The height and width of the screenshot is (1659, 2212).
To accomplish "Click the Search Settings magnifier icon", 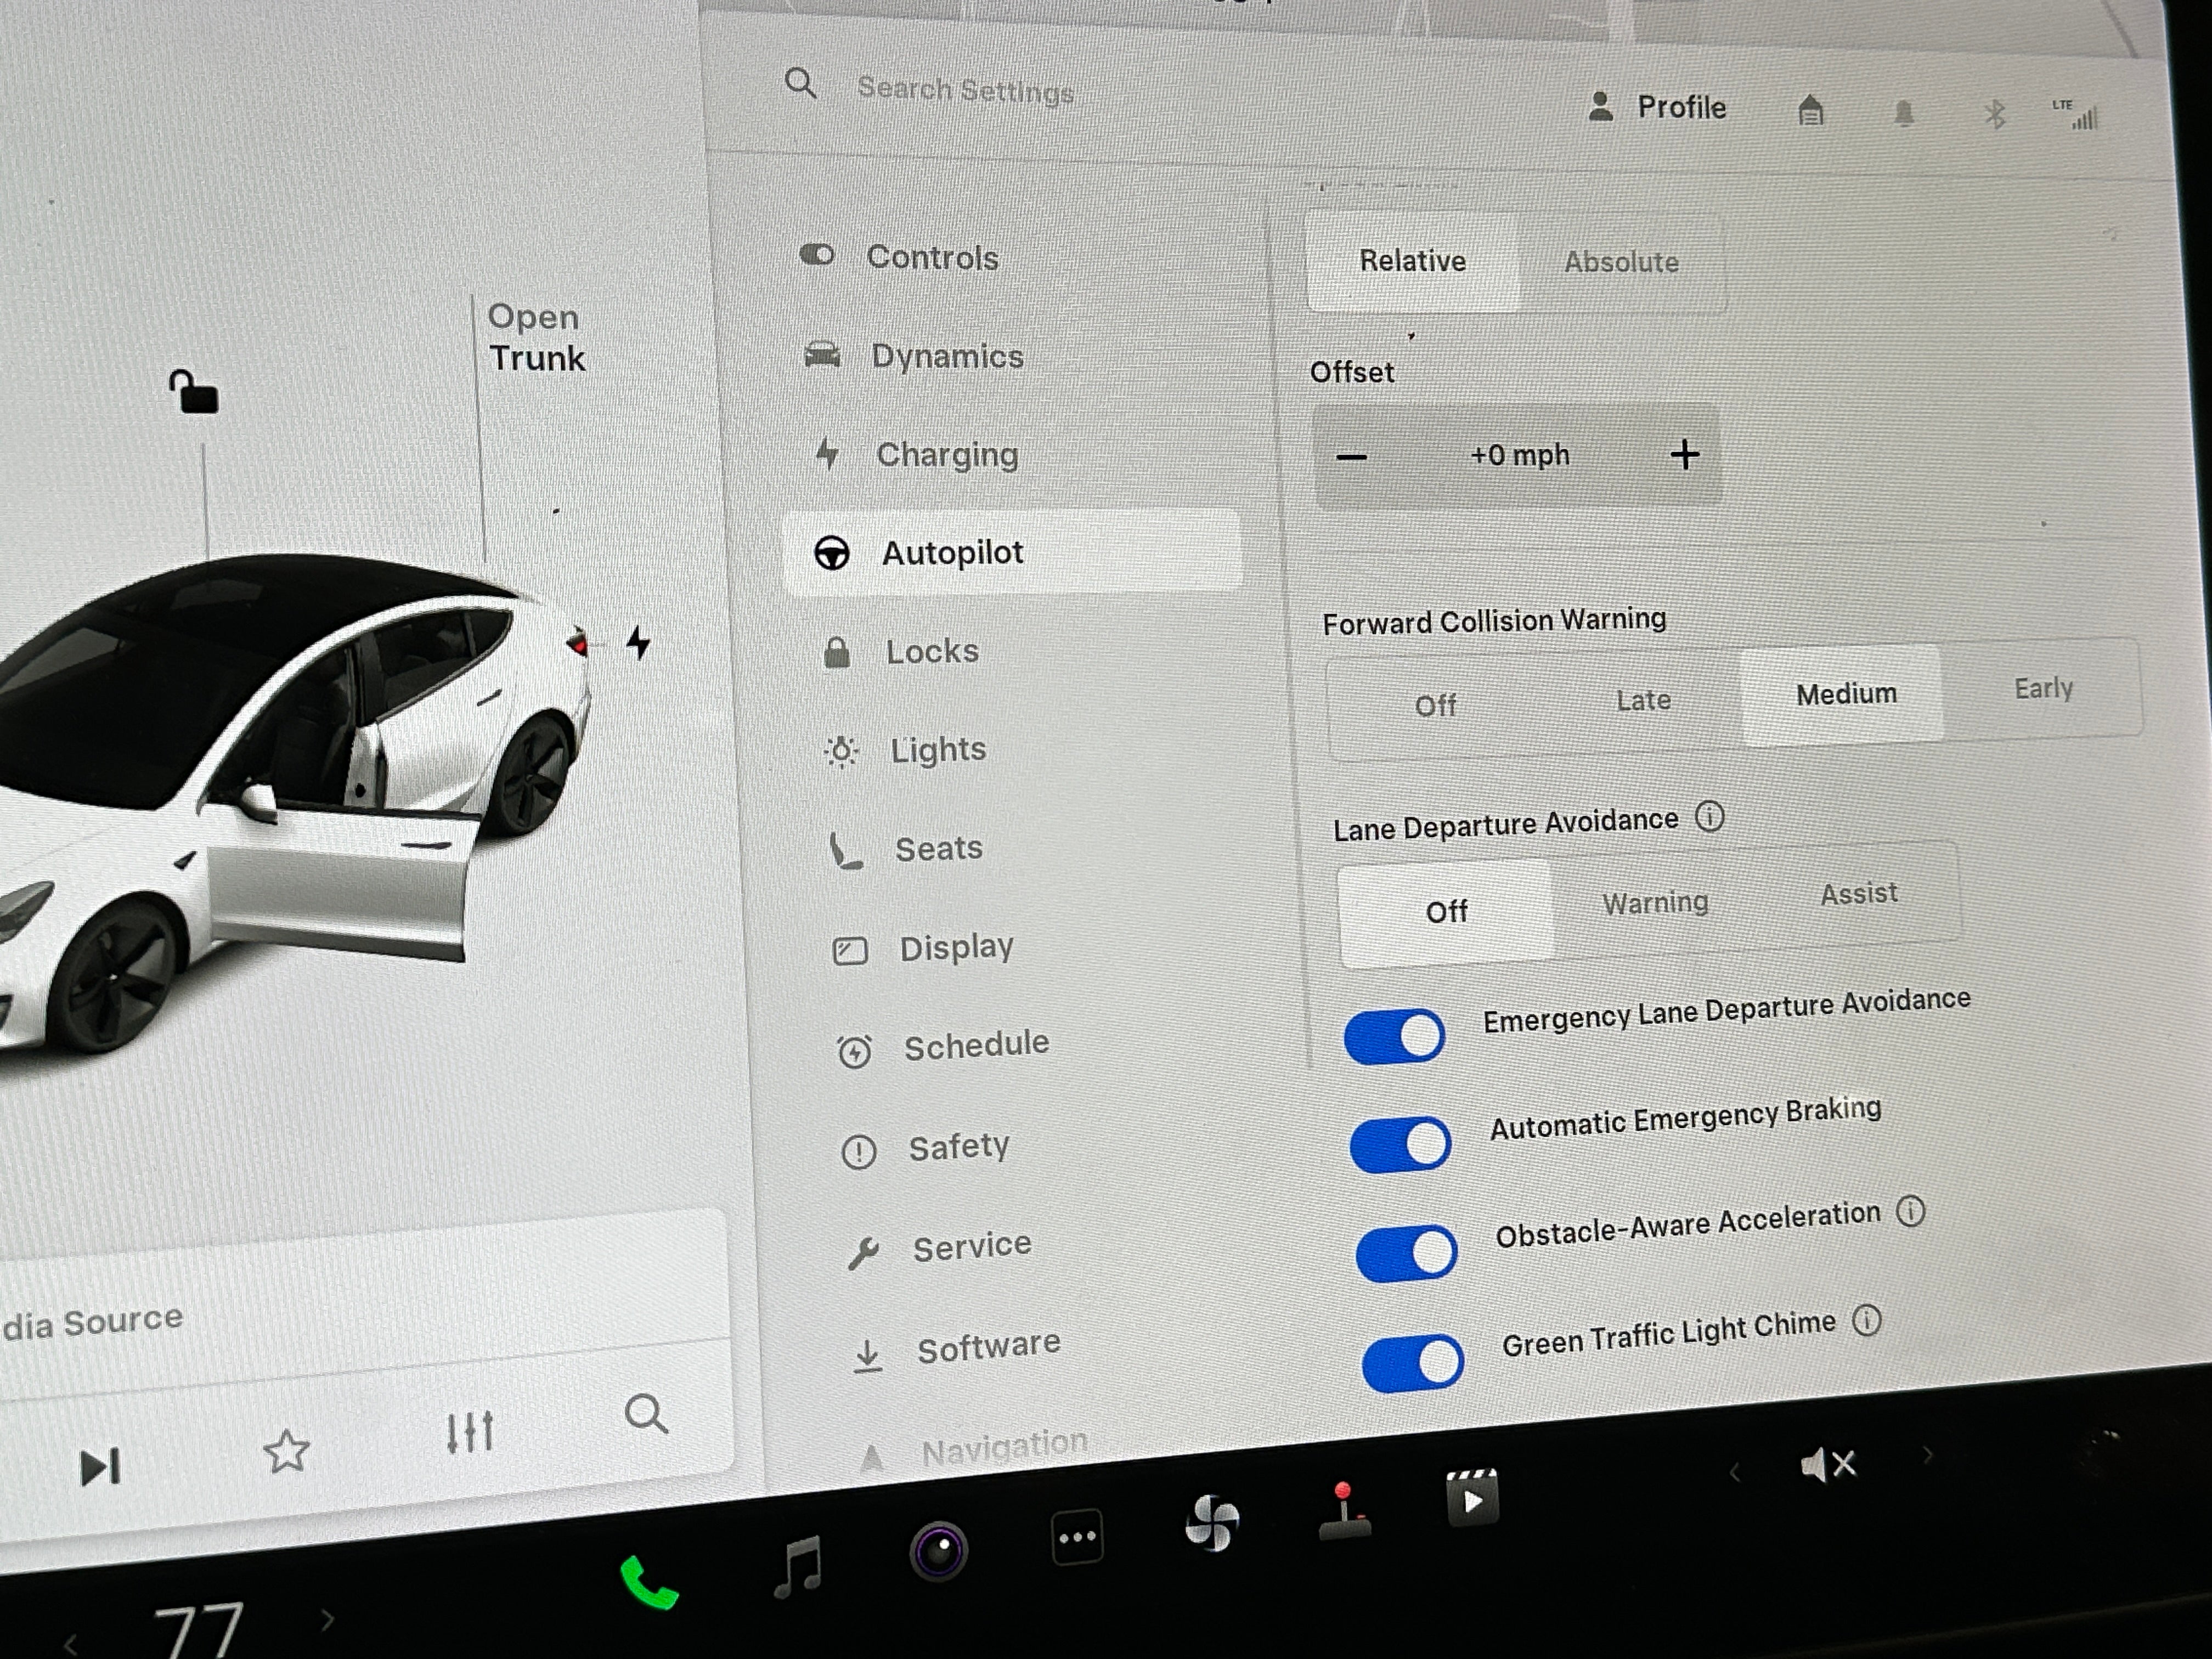I will tap(800, 83).
